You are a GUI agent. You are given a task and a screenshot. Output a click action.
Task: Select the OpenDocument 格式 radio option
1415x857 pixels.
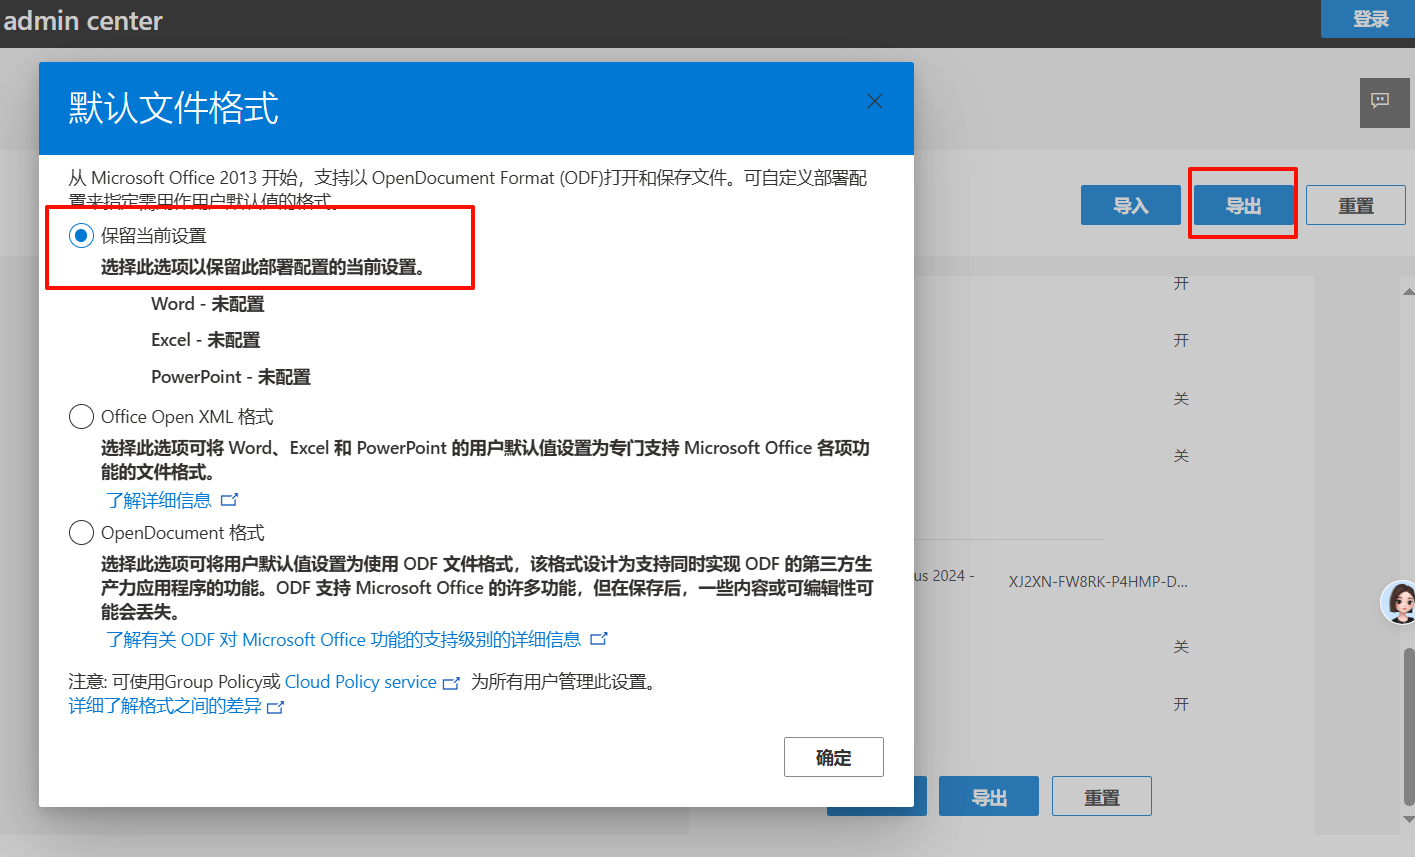(x=81, y=533)
